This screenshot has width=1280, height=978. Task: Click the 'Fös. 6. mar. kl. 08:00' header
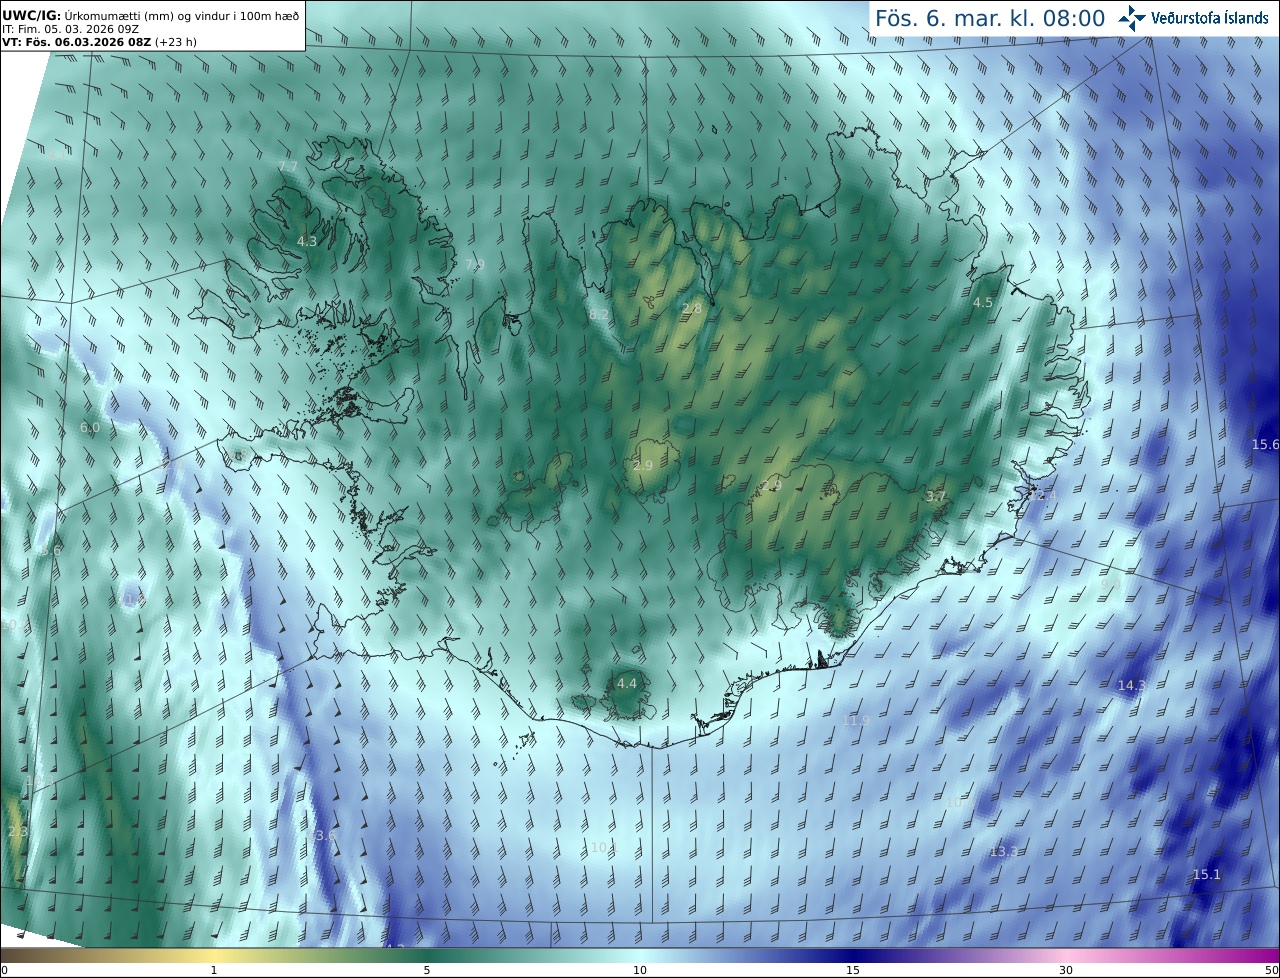(x=990, y=18)
